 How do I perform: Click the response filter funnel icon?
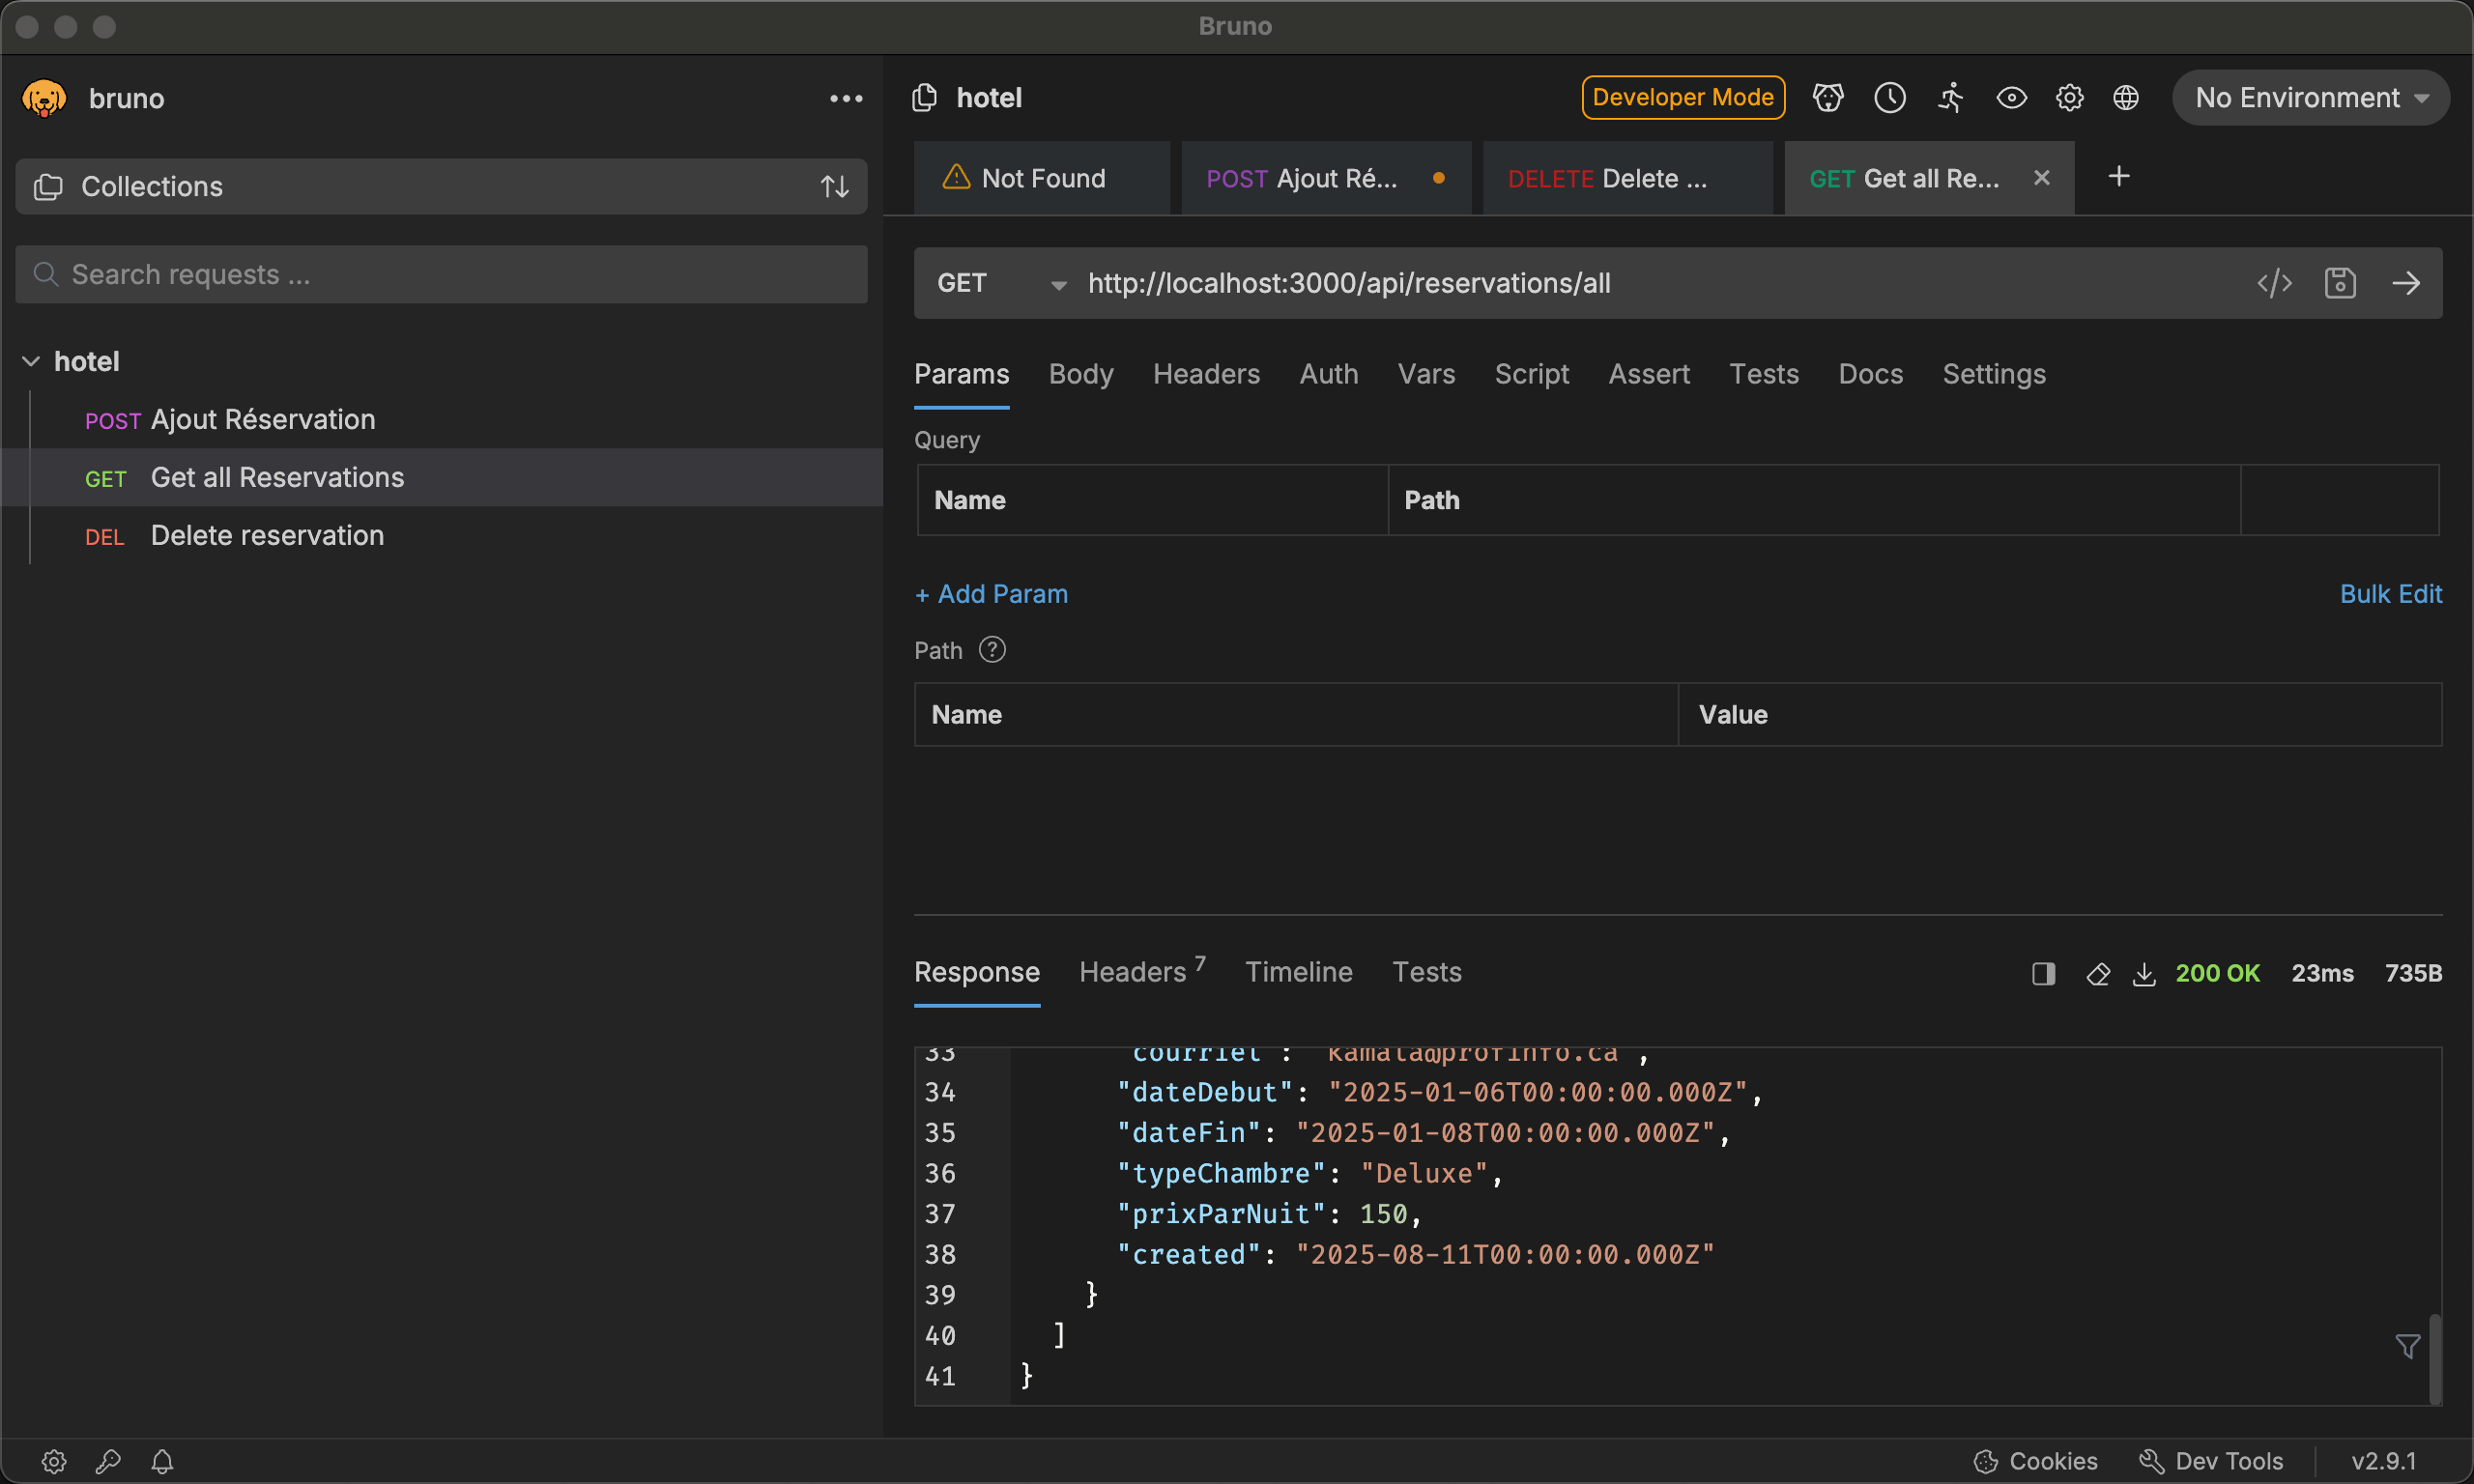pos(2408,1346)
